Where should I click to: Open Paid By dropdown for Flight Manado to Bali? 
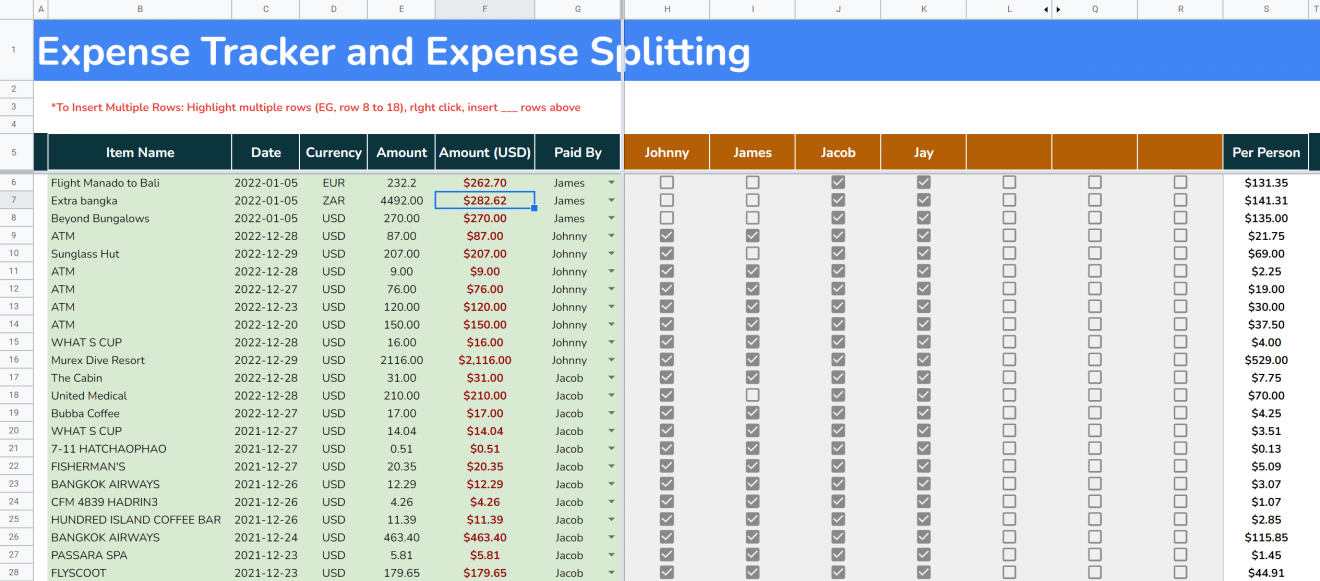[x=610, y=182]
